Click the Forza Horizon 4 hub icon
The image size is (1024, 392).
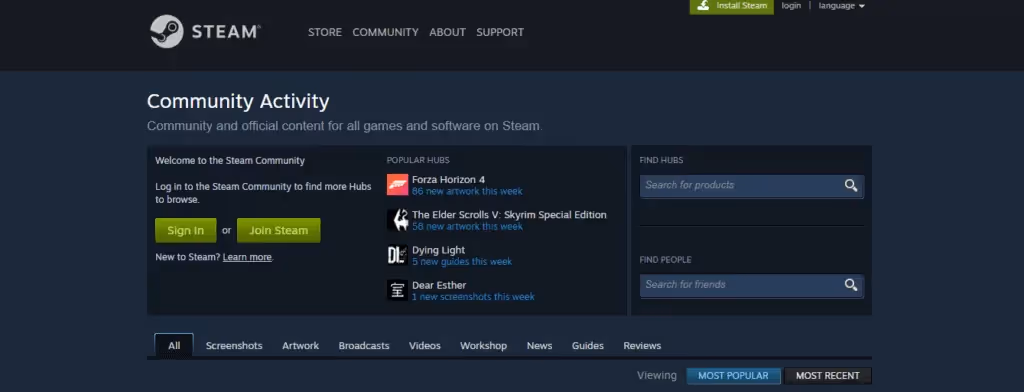click(x=397, y=185)
